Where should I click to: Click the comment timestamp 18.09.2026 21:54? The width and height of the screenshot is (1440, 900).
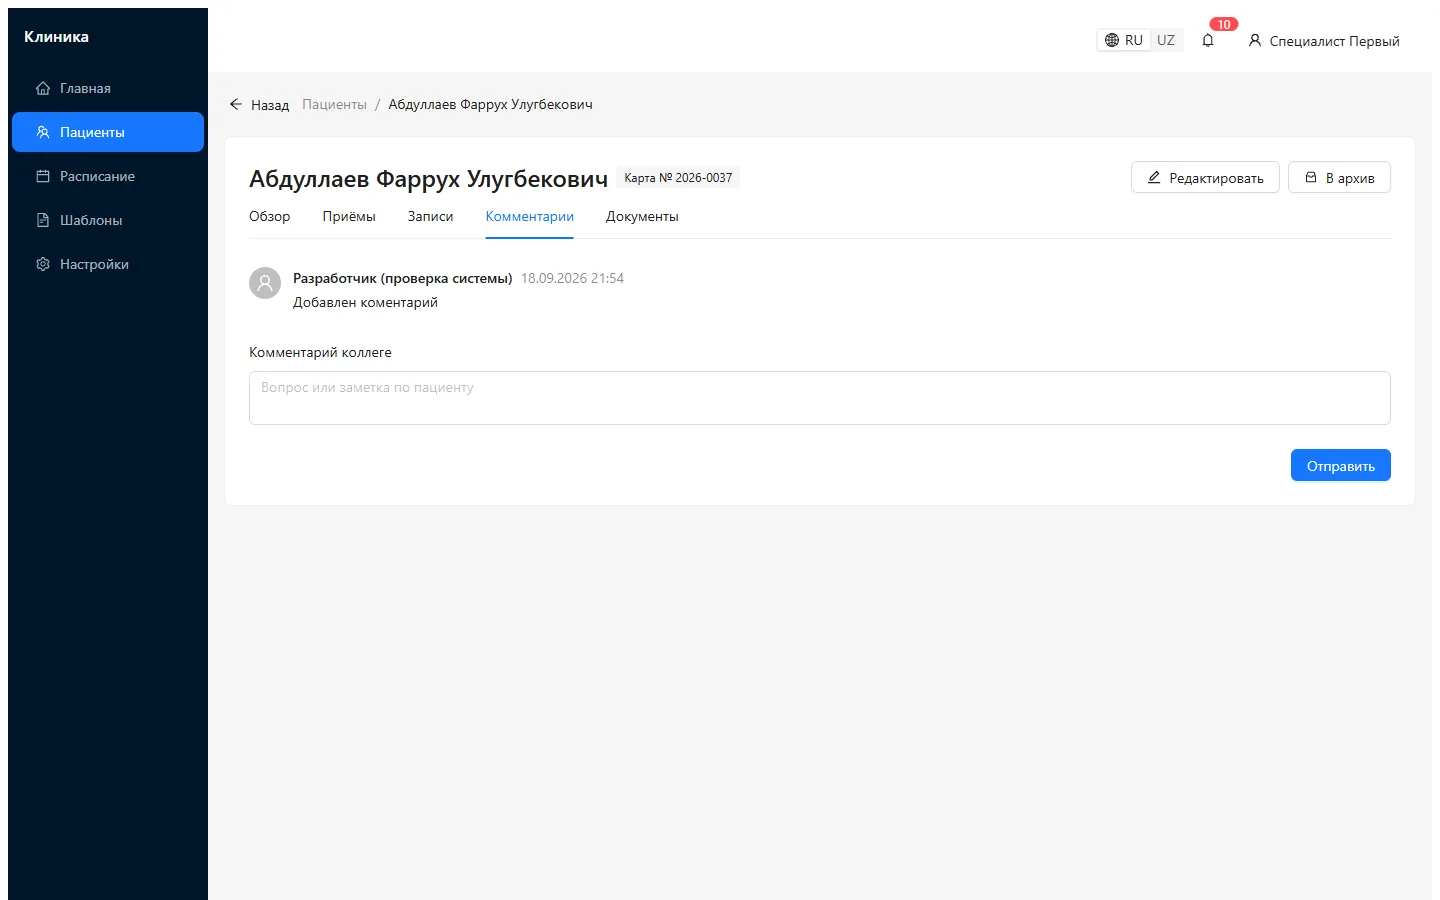[x=572, y=278]
